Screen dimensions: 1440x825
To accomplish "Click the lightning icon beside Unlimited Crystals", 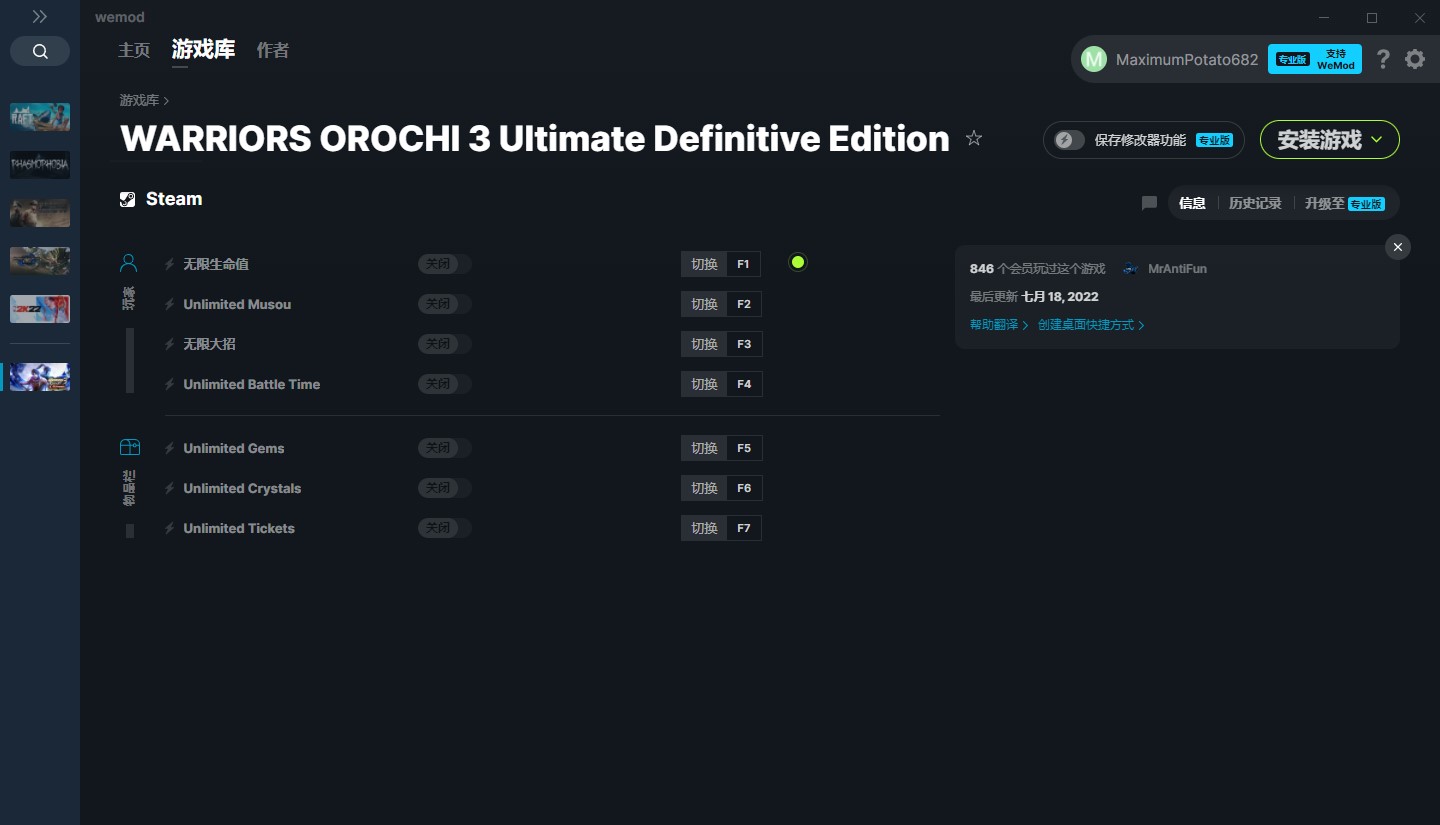I will click(x=170, y=488).
